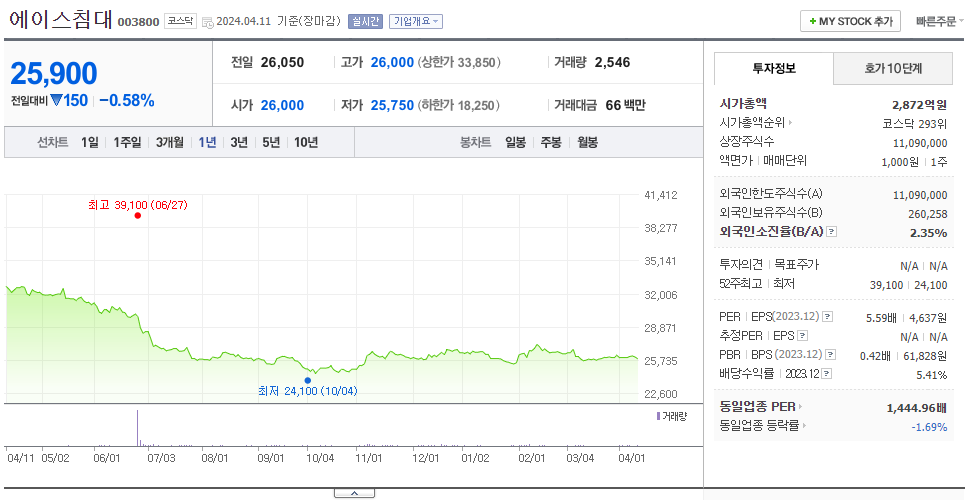Open help icon next to PER EPS(2023.12)
The image size is (968, 500).
[827, 317]
